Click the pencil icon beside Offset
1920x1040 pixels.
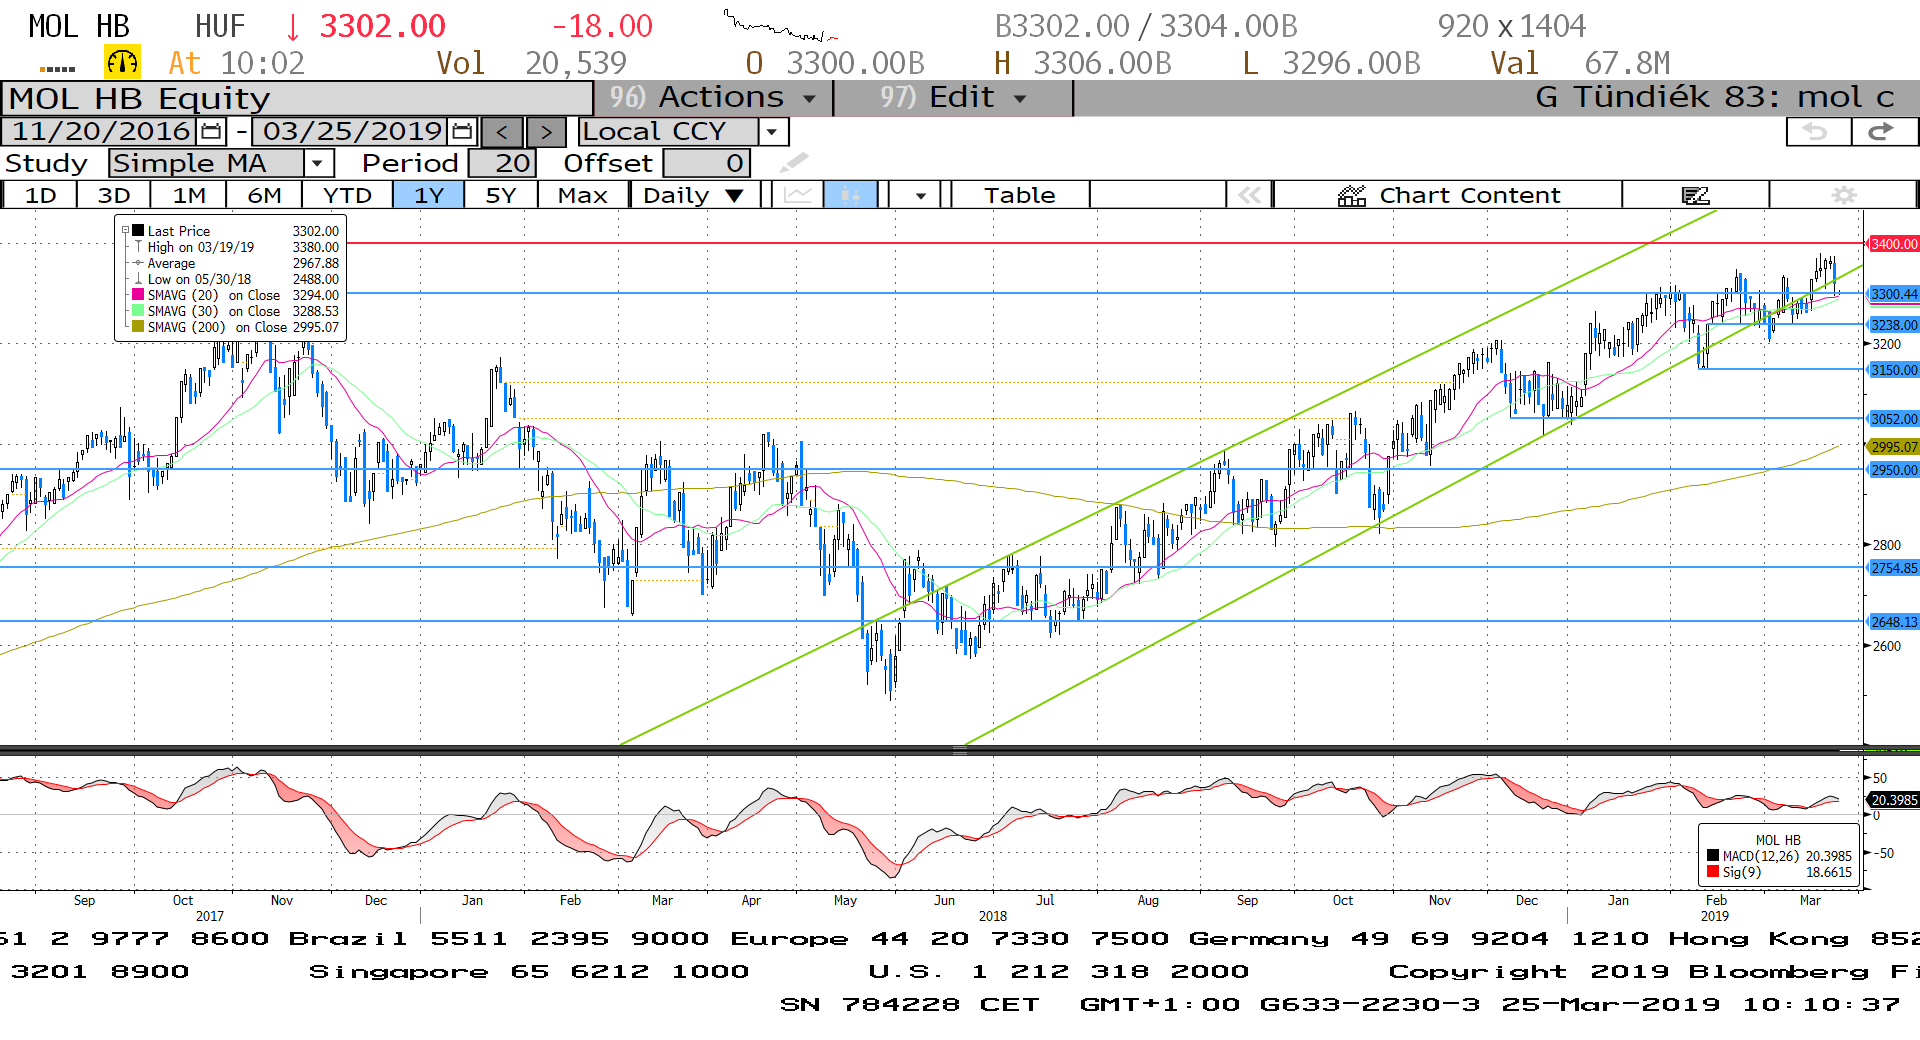[794, 162]
